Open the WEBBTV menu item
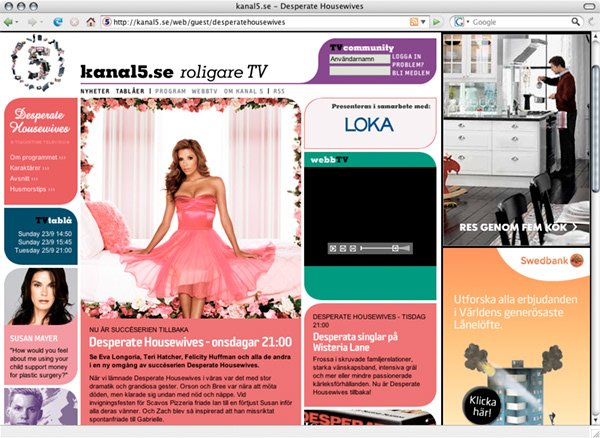Viewport: 600px width, 438px height. coord(204,91)
